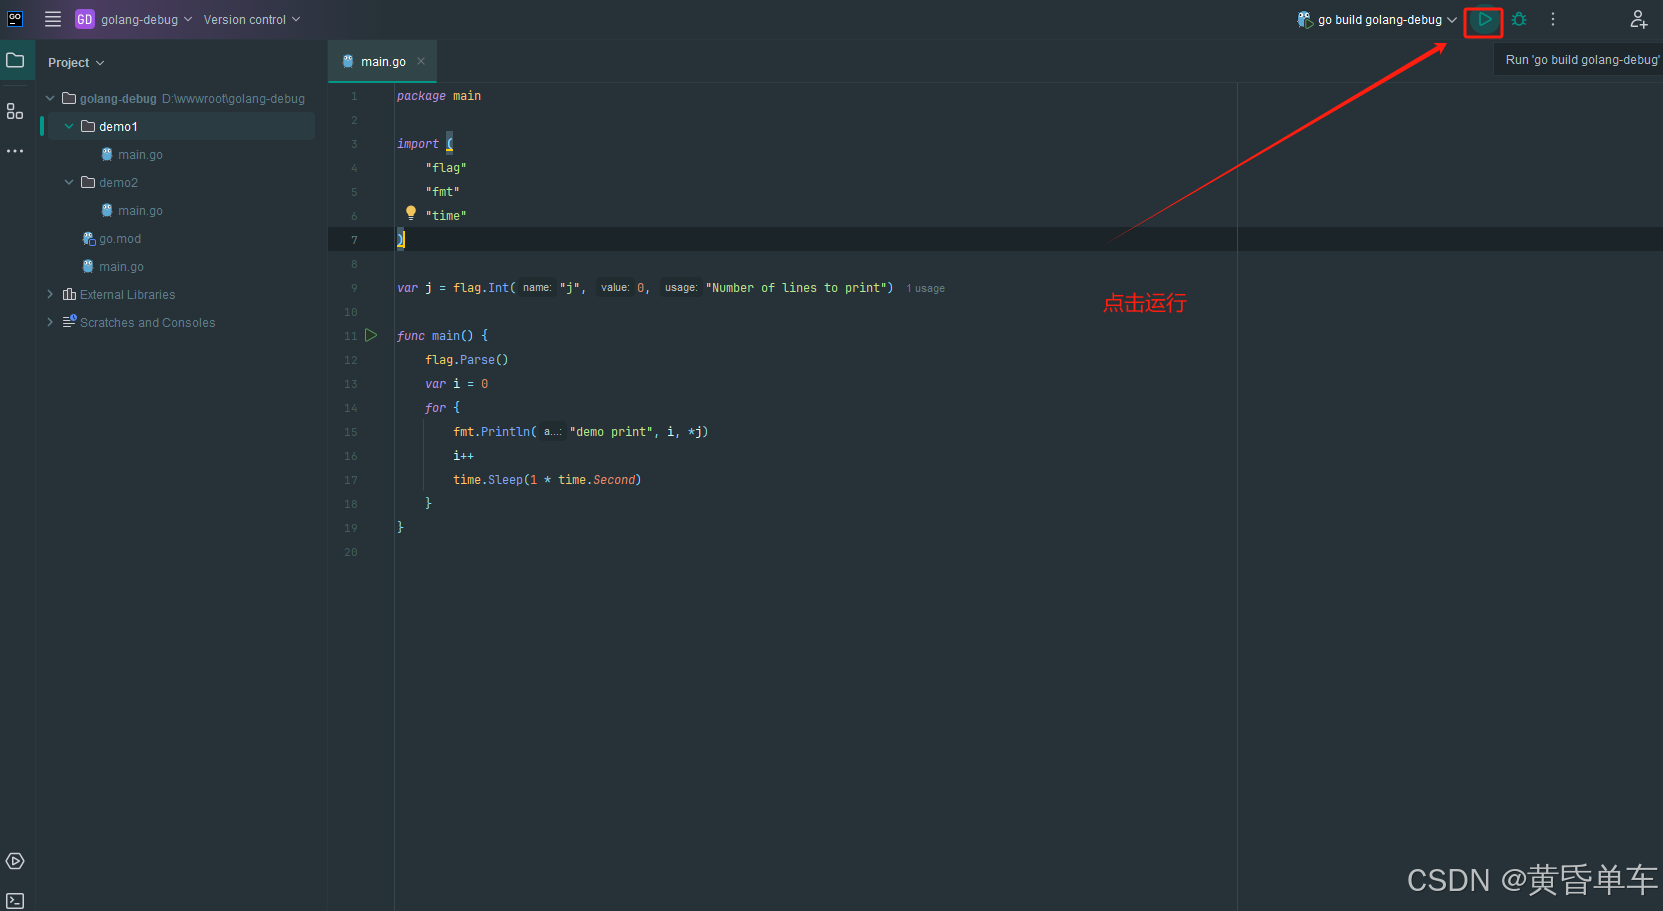
Task: Open the Project view dropdown
Action: pos(76,62)
